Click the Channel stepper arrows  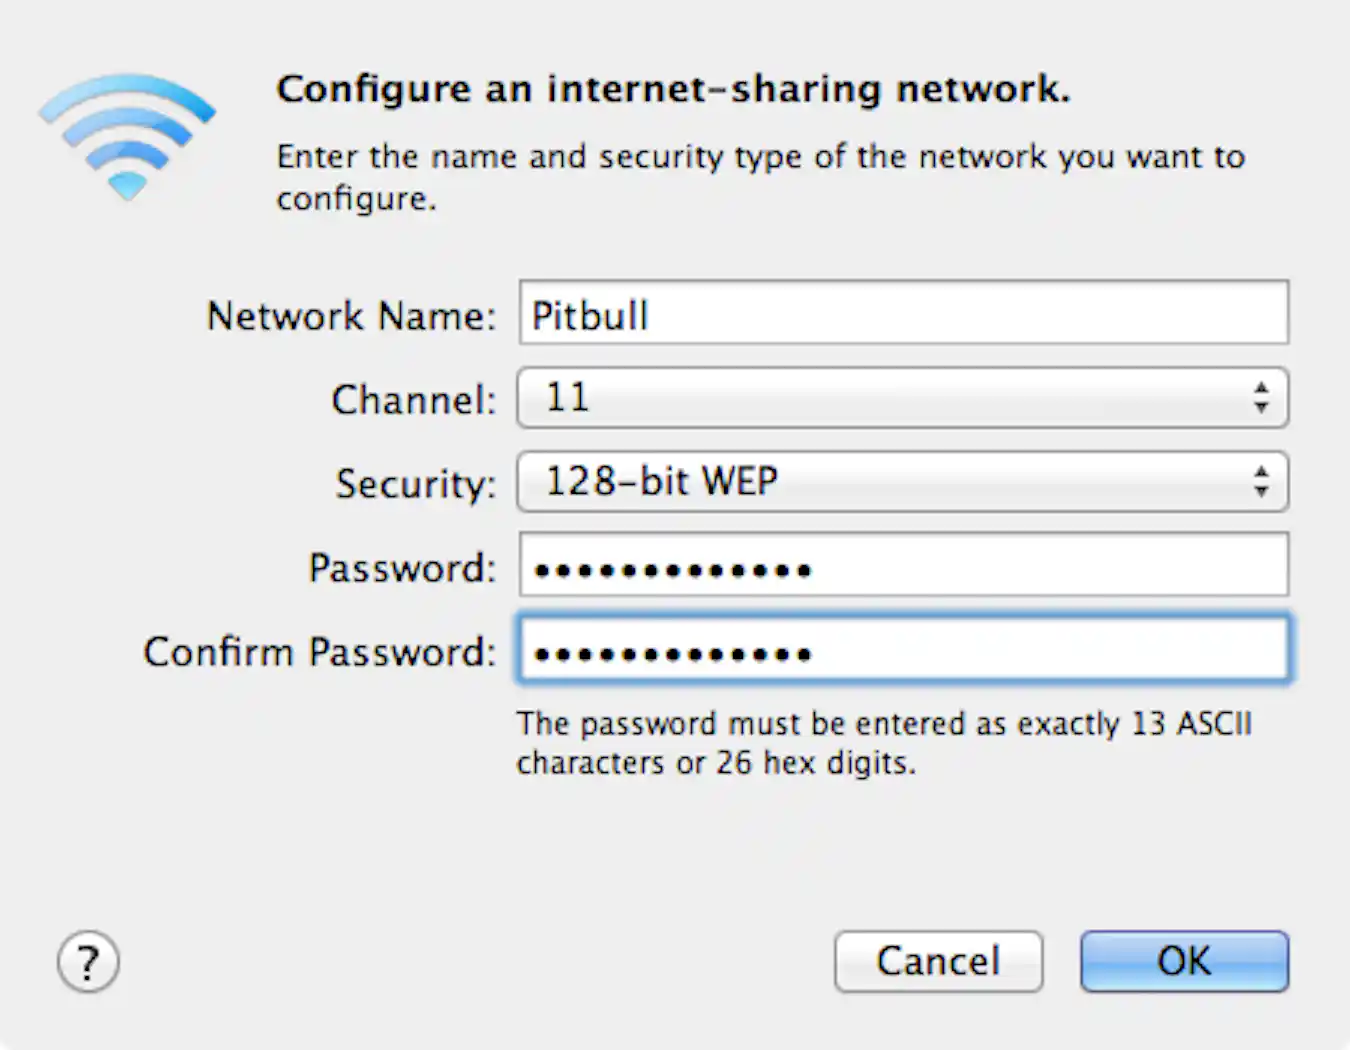tap(1262, 397)
